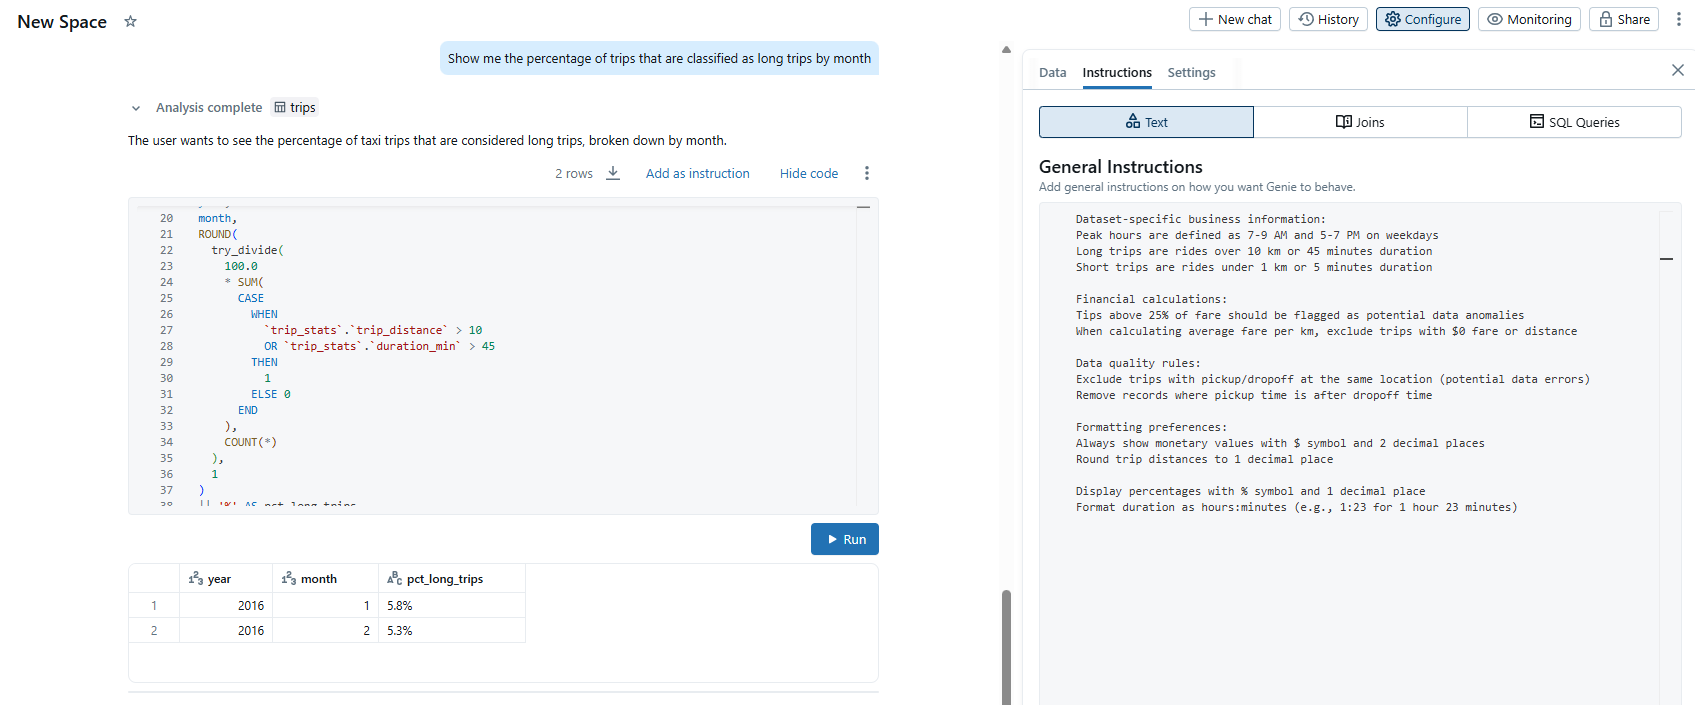
Task: Open the Monitoring view
Action: coord(1528,19)
